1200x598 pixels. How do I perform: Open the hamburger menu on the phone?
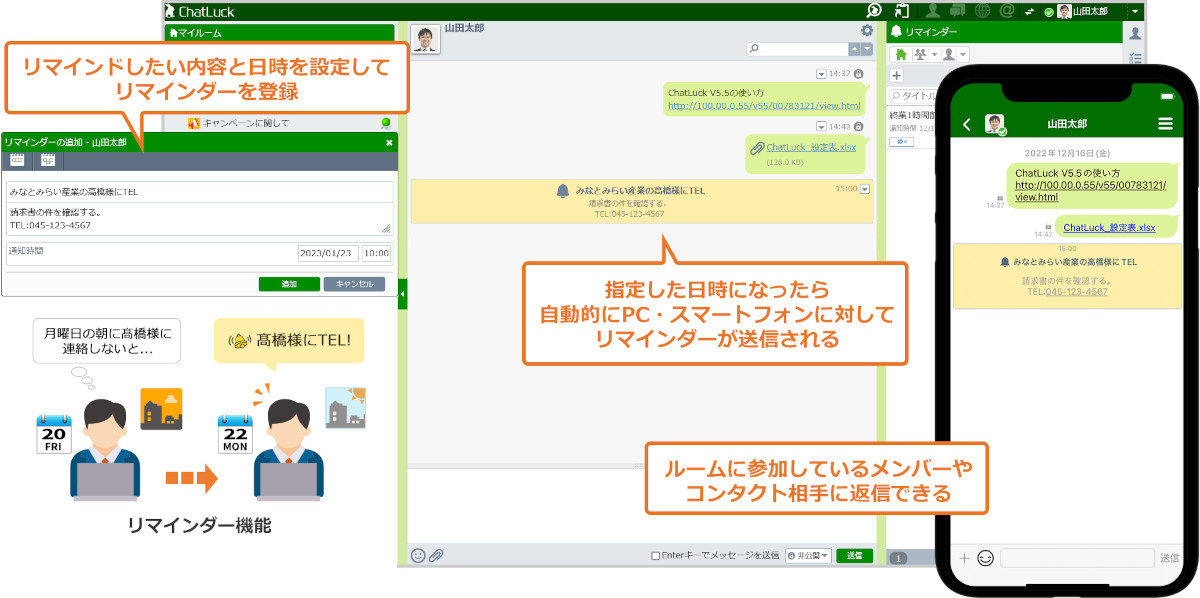coord(1165,124)
